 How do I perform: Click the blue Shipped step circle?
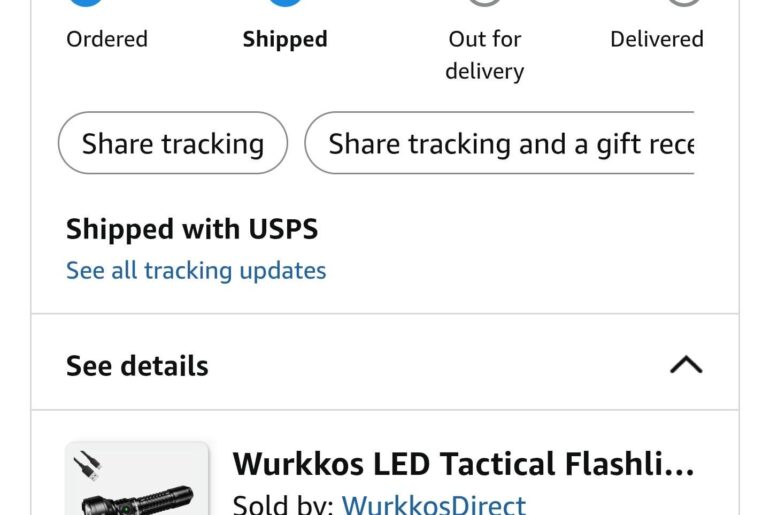point(285,2)
